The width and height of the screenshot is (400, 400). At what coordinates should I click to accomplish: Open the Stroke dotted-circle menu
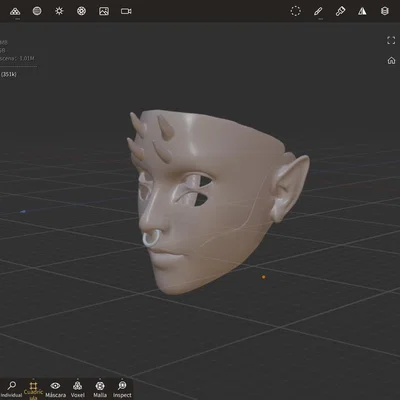[295, 11]
